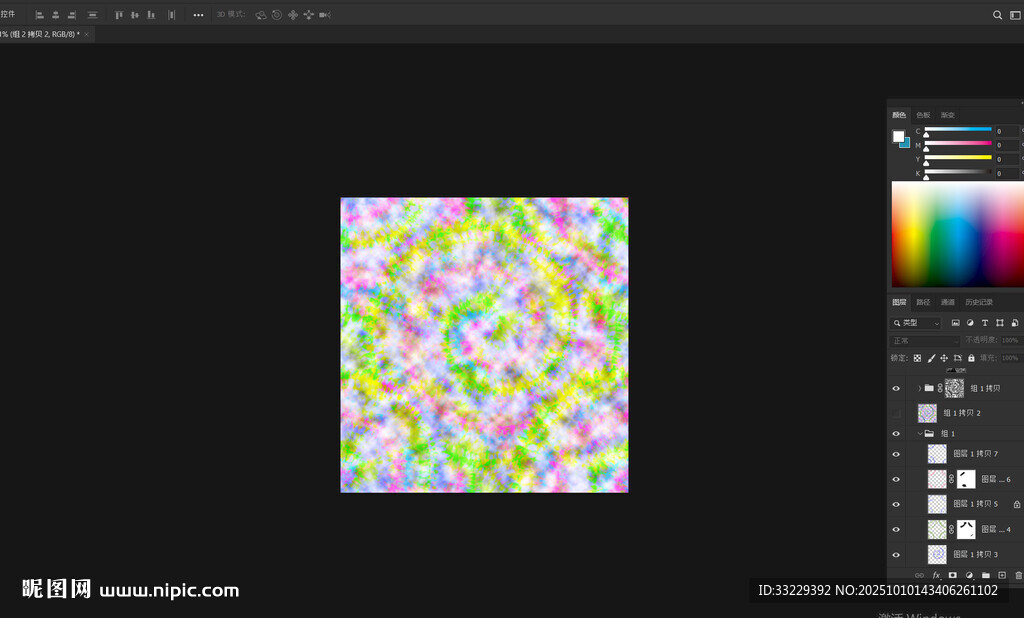Open the fx layer style icon
The height and width of the screenshot is (618, 1024).
pyautogui.click(x=936, y=576)
